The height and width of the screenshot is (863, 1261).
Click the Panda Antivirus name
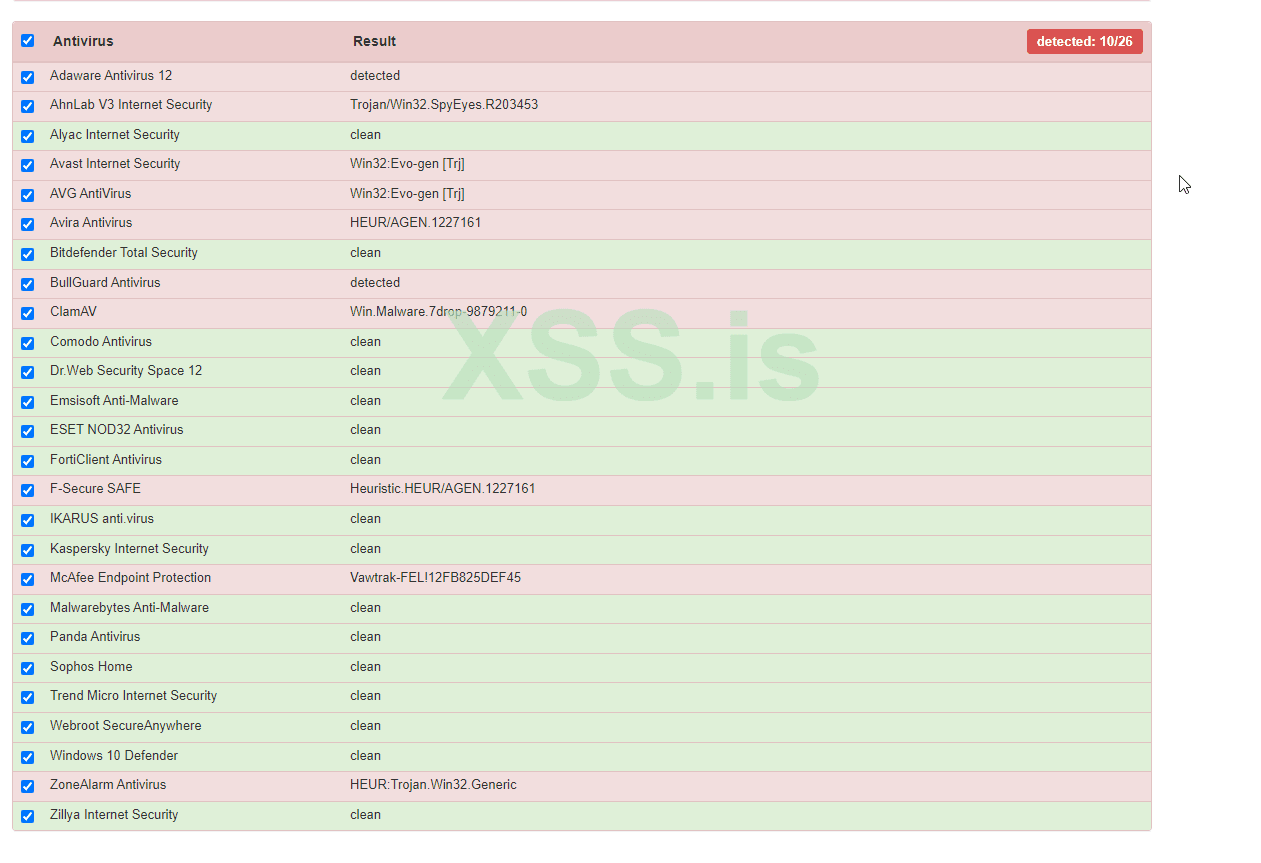click(x=95, y=637)
